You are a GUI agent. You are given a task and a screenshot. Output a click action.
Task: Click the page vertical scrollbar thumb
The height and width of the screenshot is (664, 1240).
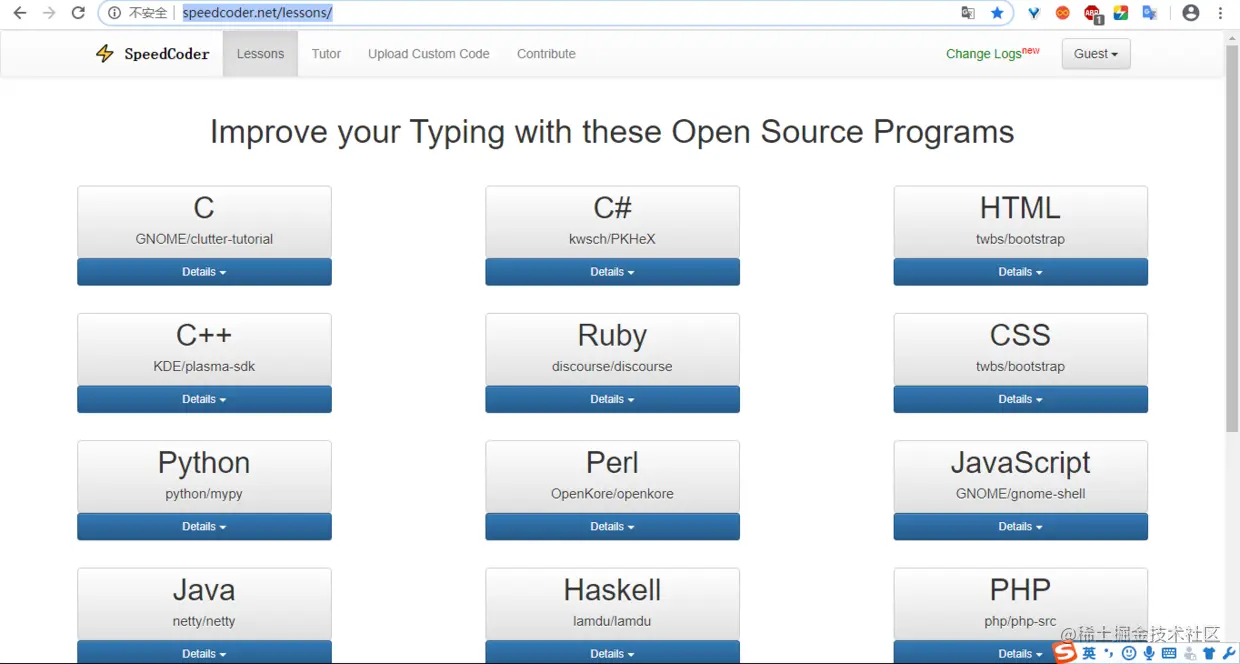pyautogui.click(x=1232, y=238)
